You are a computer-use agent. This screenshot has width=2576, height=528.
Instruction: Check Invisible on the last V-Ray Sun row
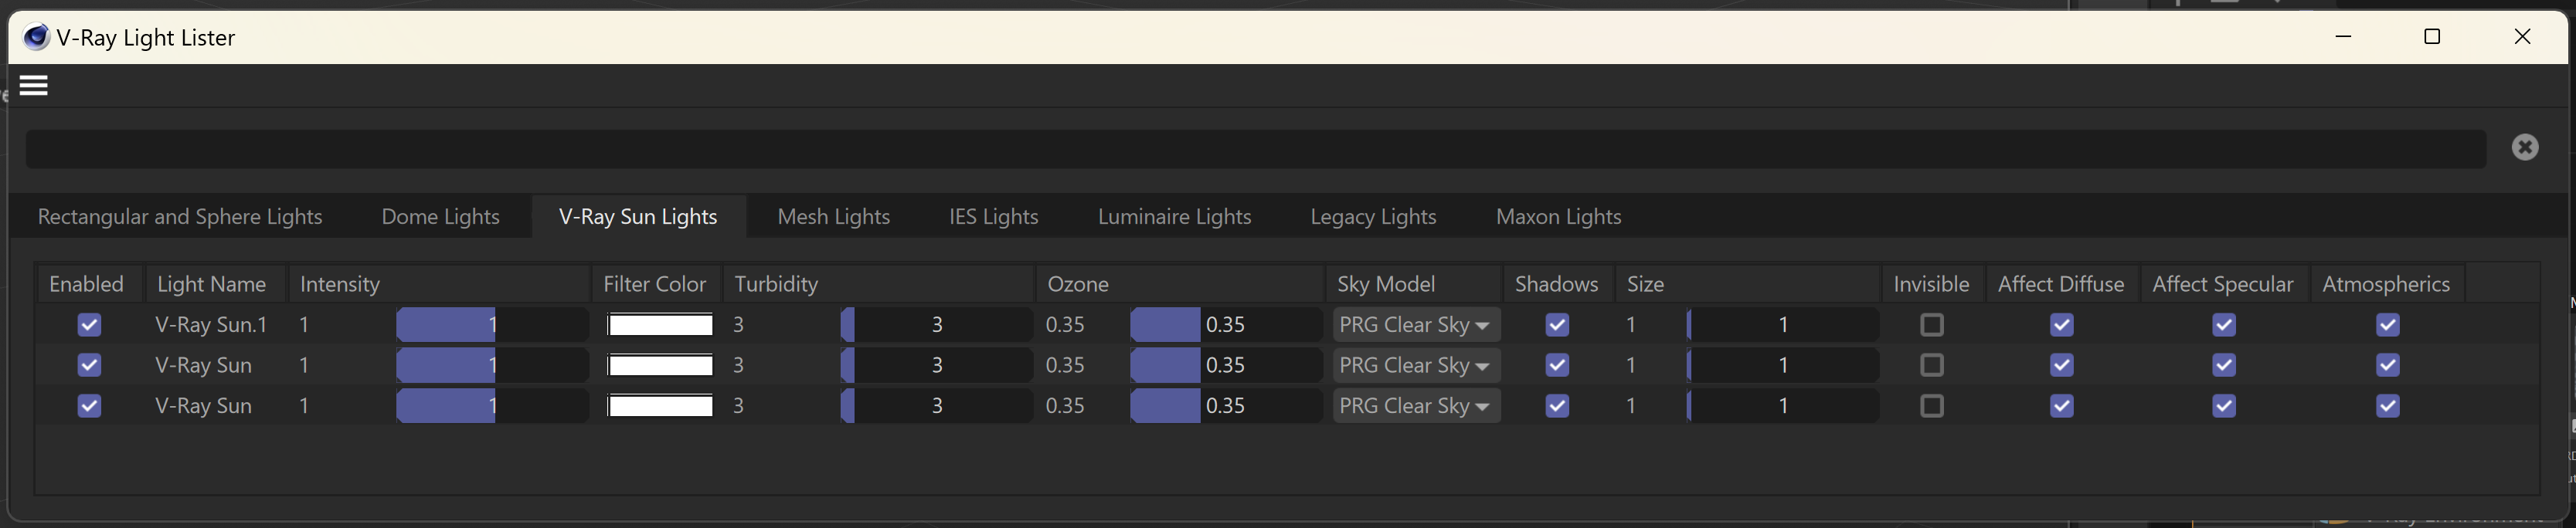point(1932,406)
